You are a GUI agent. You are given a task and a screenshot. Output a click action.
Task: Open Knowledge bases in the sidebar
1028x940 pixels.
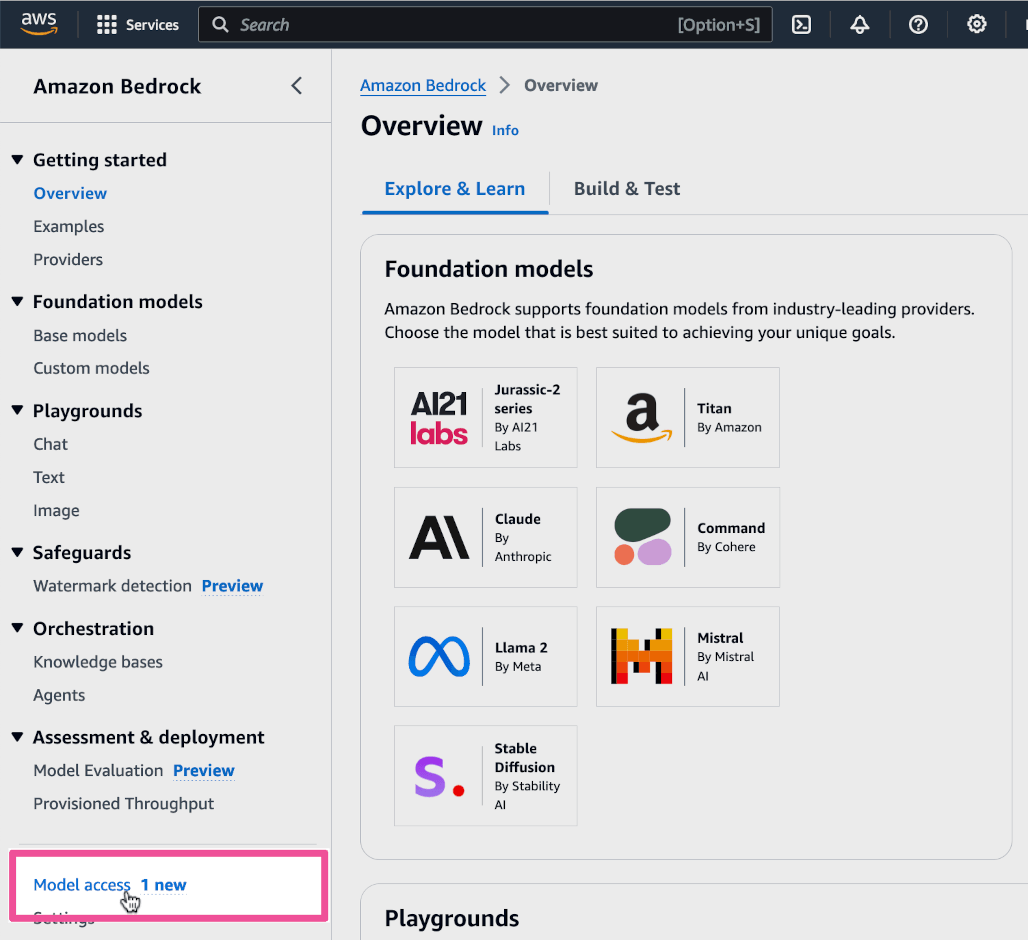[98, 662]
